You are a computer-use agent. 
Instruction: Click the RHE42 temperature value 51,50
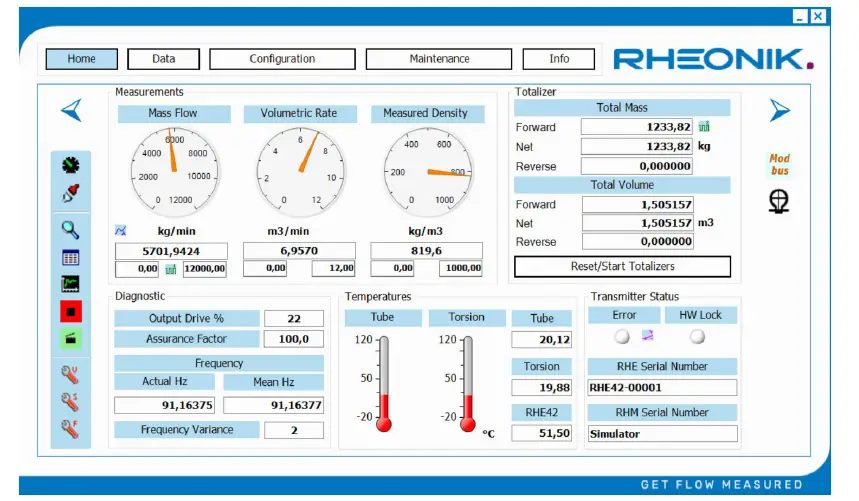point(541,433)
